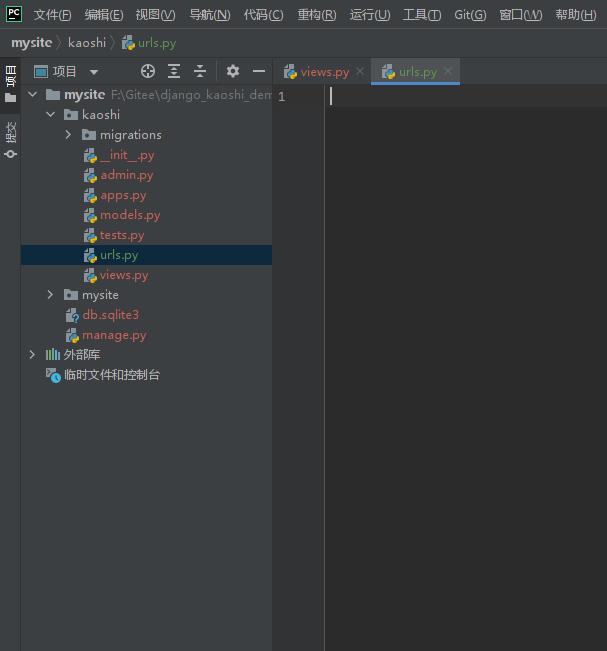This screenshot has width=607, height=651.
Task: Click the collapse all icon
Action: [x=200, y=71]
